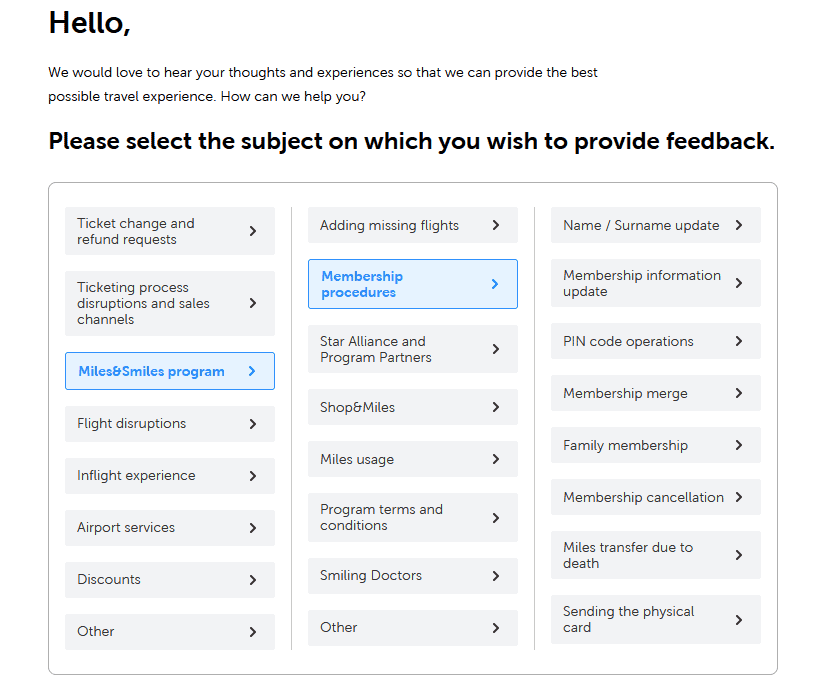Image resolution: width=840 pixels, height=700 pixels.
Task: Choose Name / Surname update
Action: [655, 225]
